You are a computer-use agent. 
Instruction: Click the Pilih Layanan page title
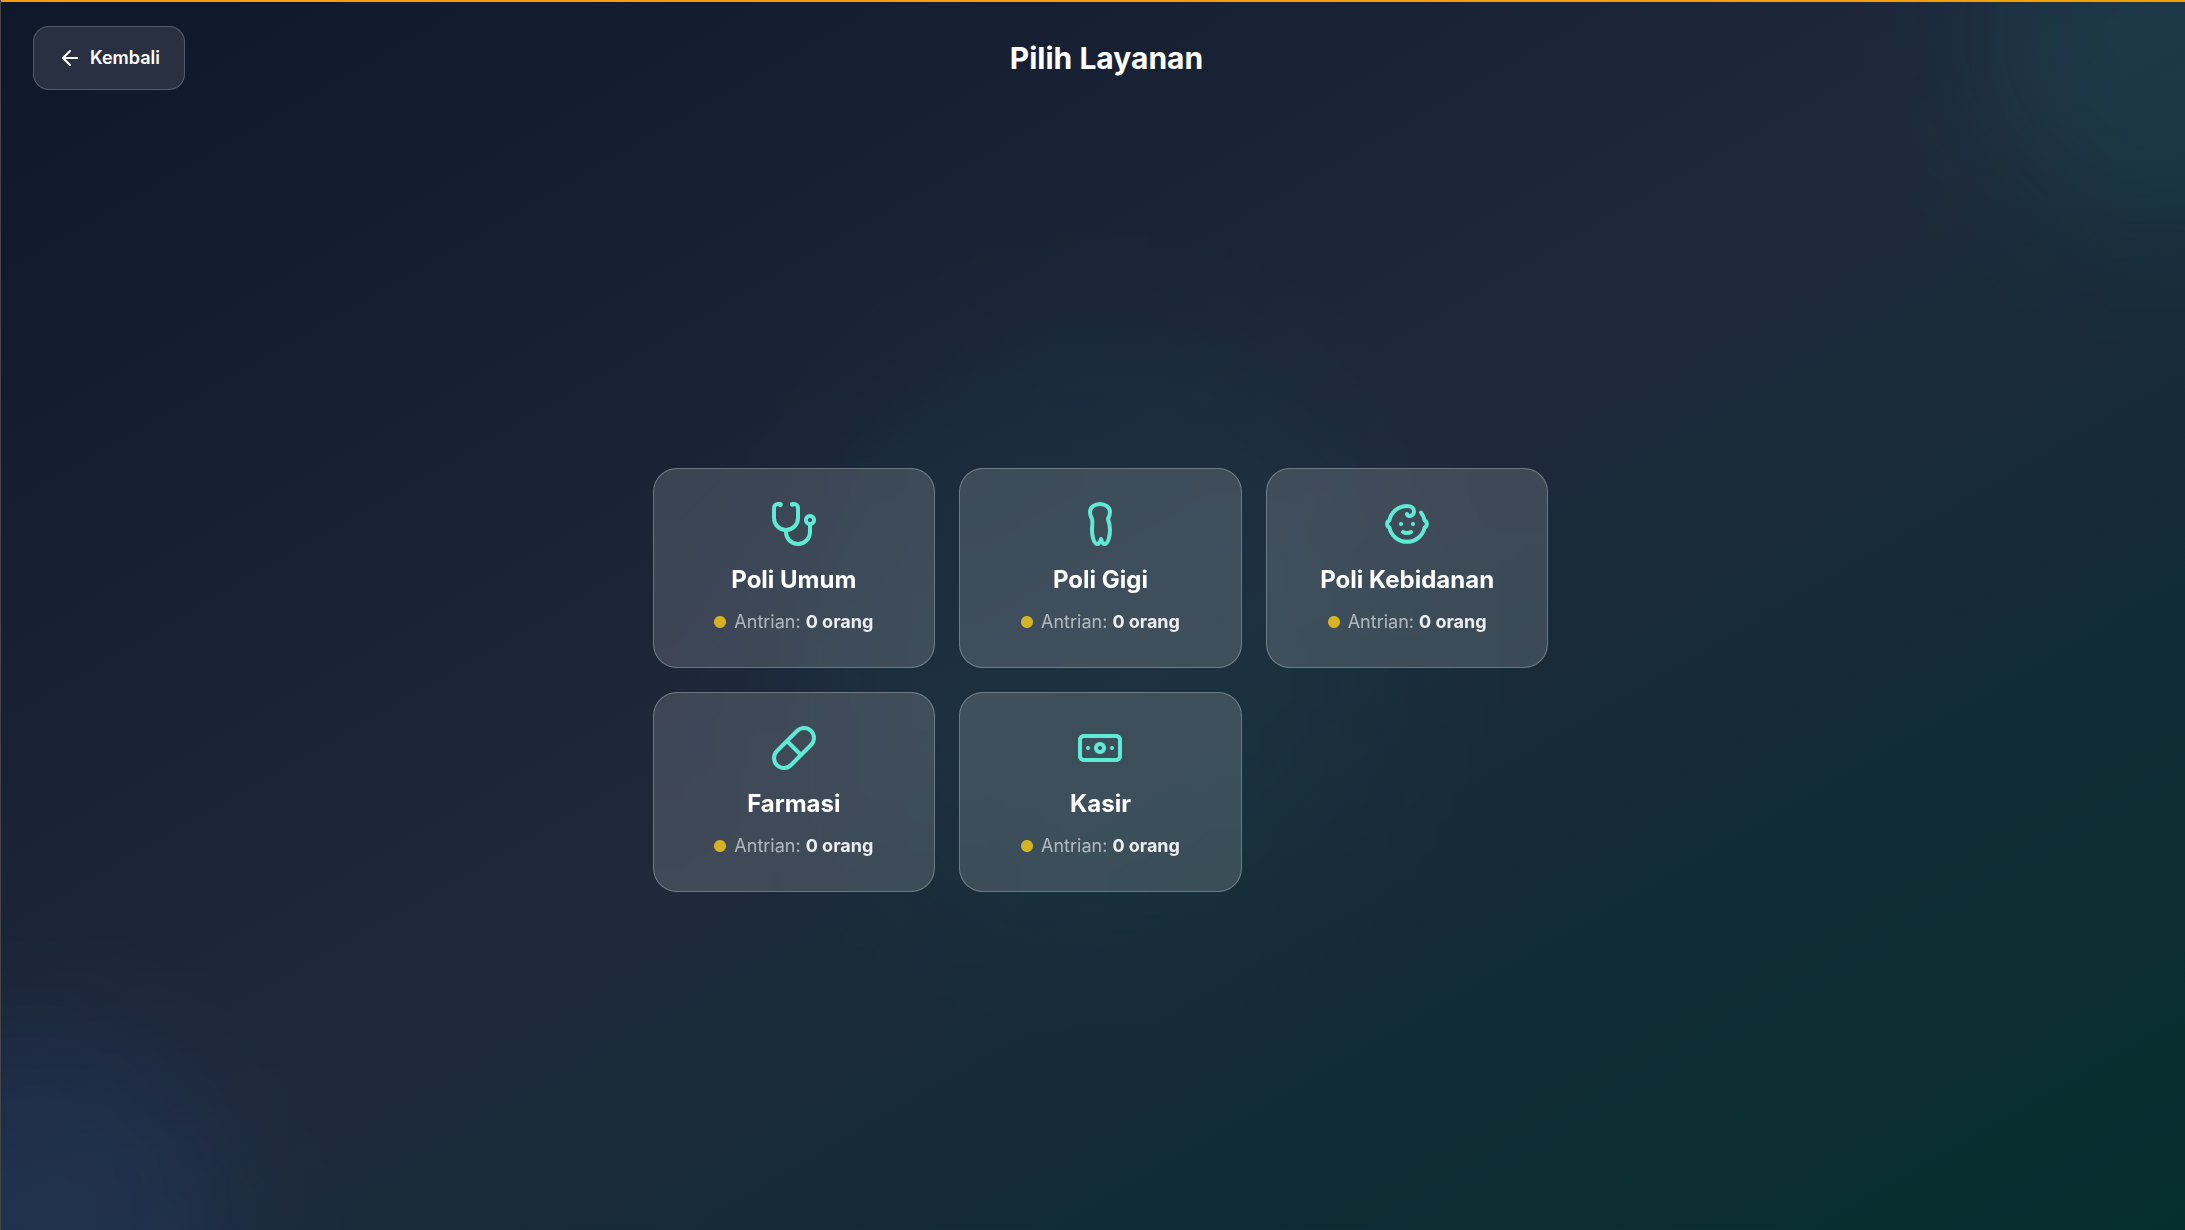1104,57
